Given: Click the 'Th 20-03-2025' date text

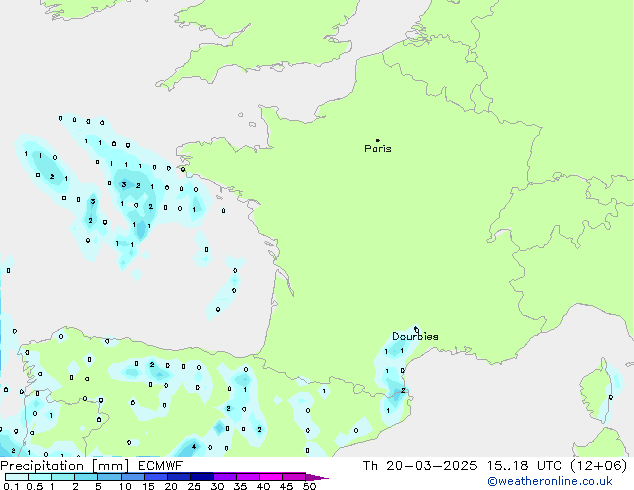Looking at the screenshot, I should (x=420, y=466).
